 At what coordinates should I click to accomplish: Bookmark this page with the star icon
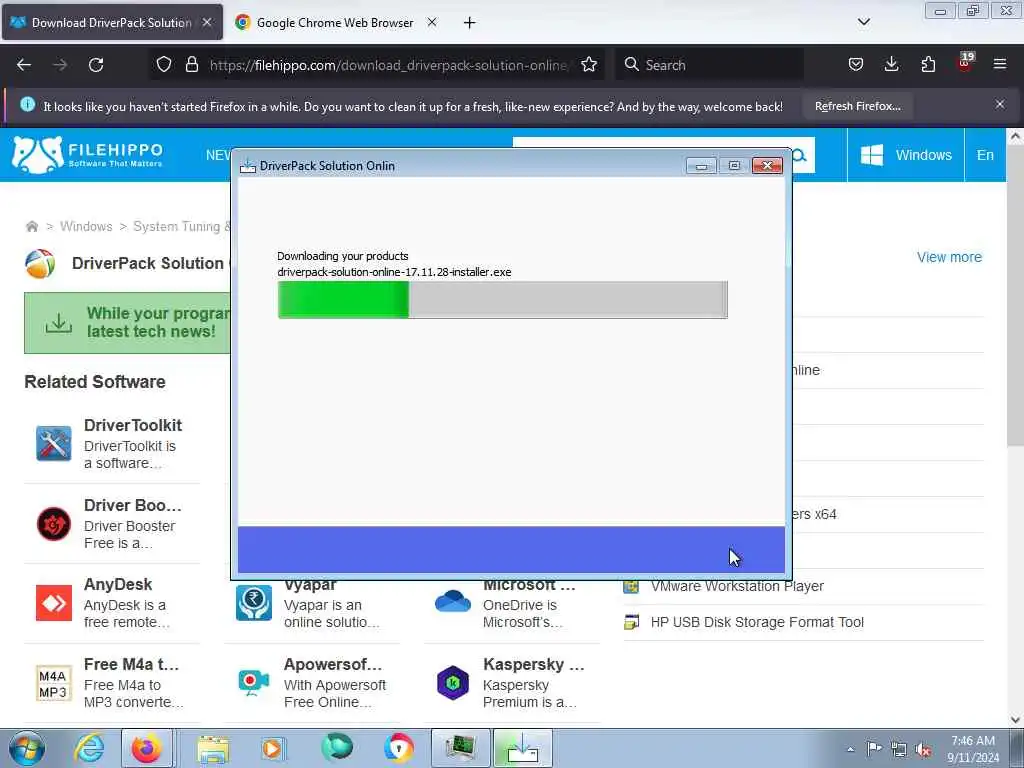[589, 64]
